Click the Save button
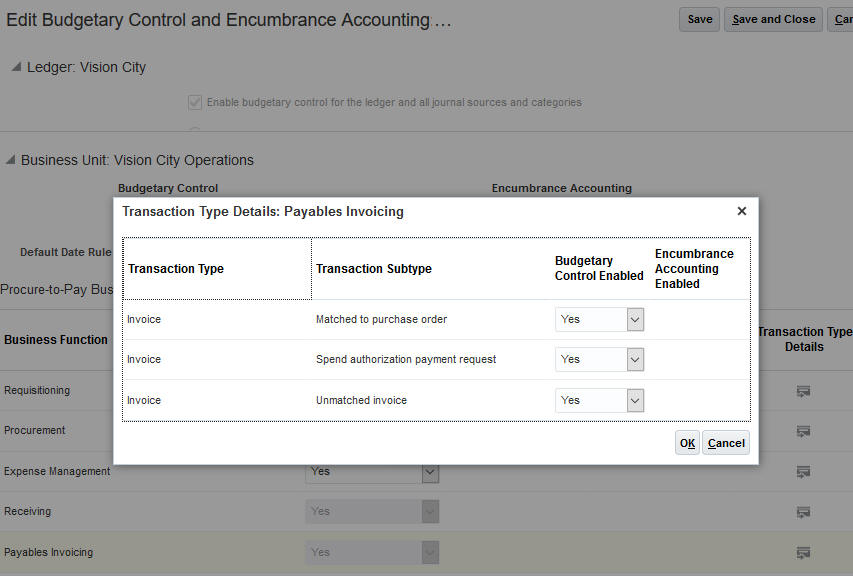853x576 pixels. [x=700, y=19]
